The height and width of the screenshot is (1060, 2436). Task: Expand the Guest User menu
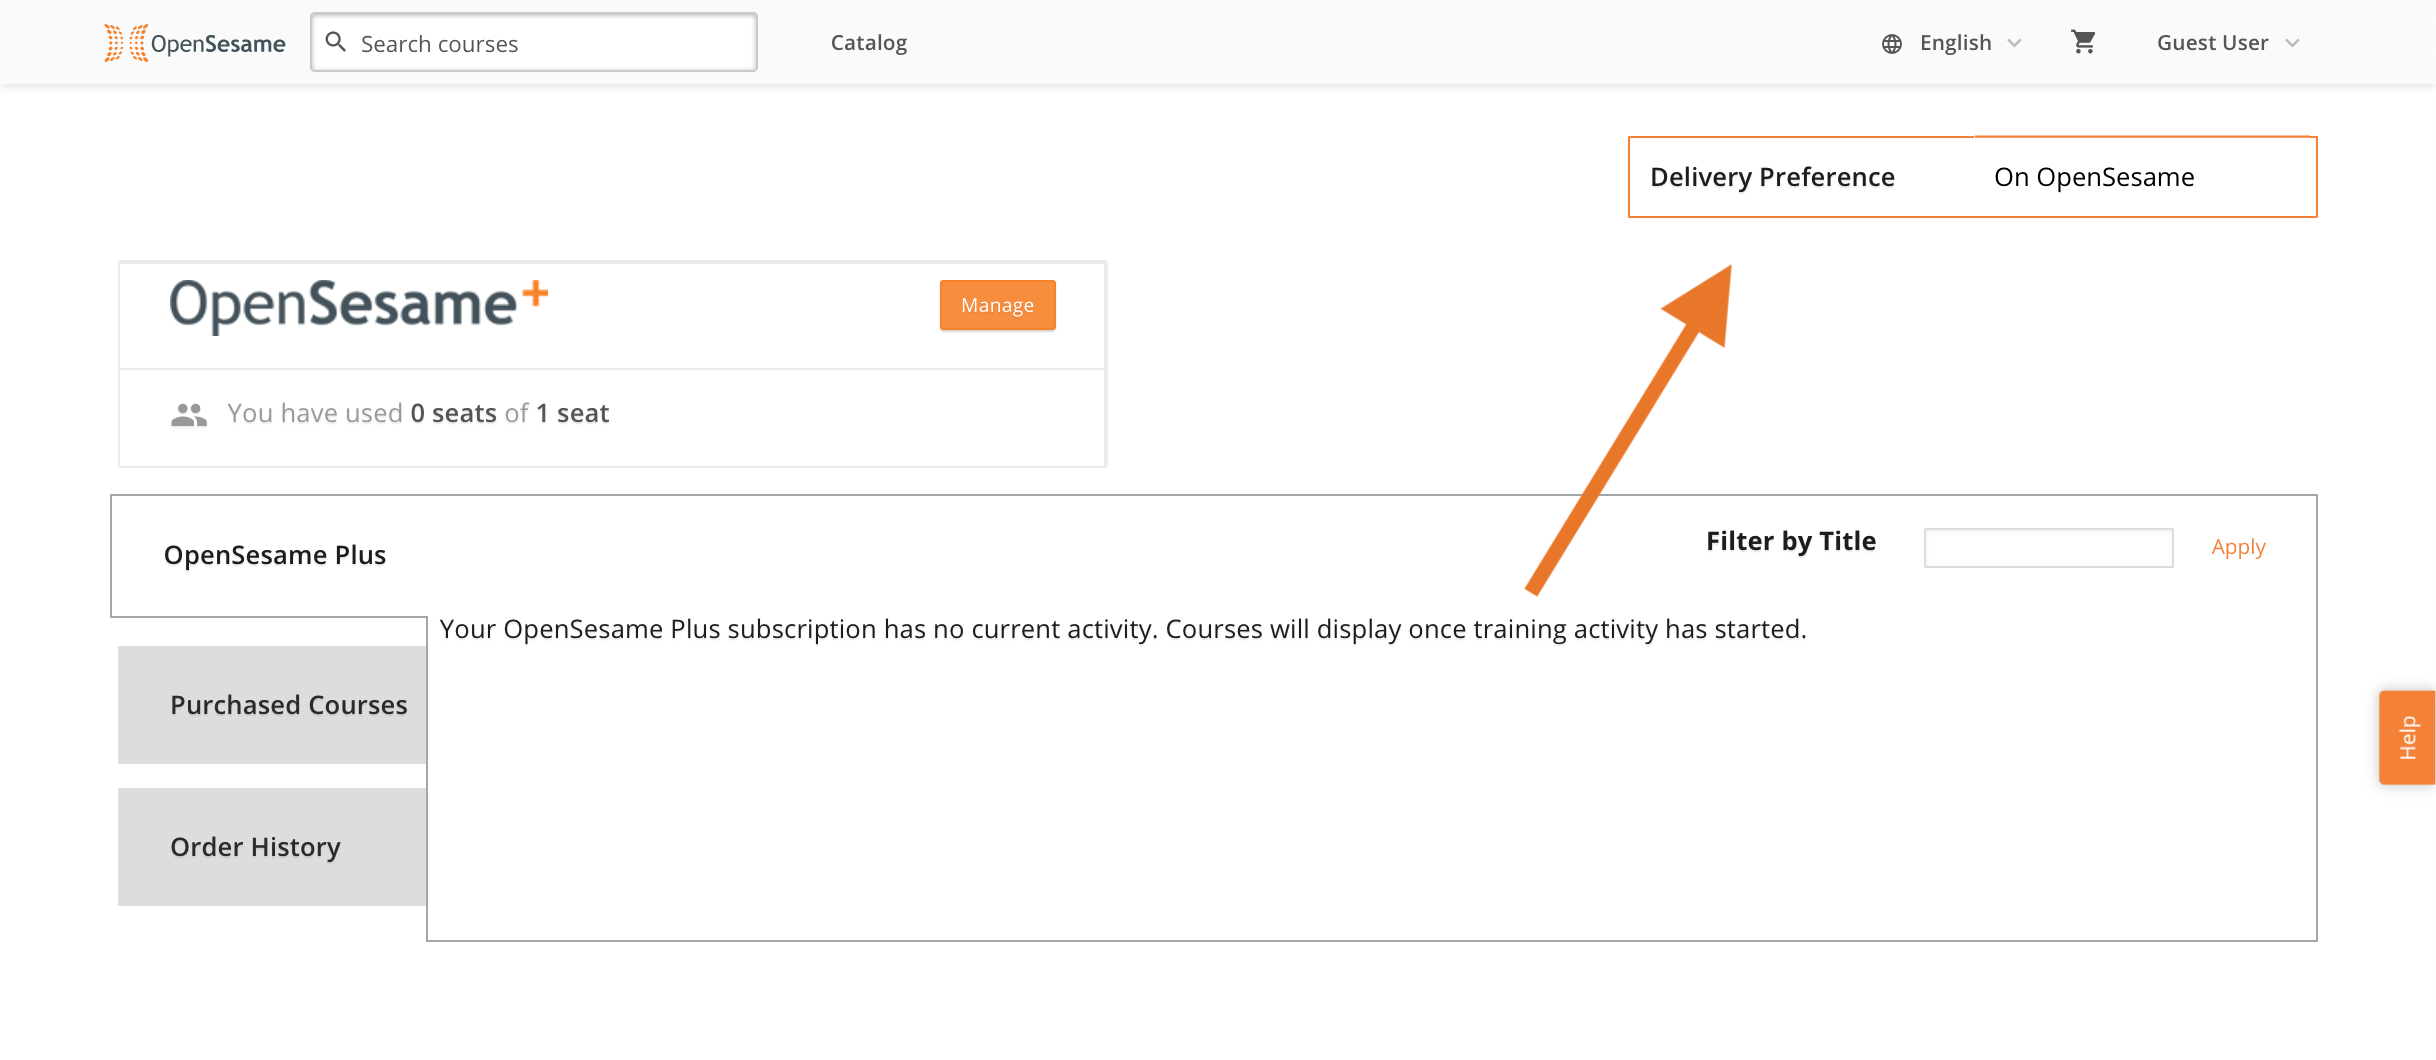tap(2228, 43)
